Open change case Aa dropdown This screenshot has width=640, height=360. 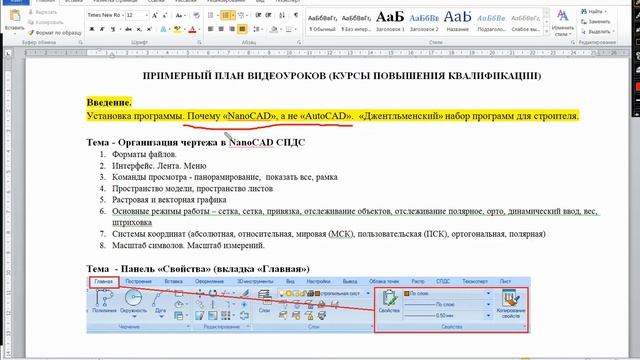pyautogui.click(x=179, y=16)
